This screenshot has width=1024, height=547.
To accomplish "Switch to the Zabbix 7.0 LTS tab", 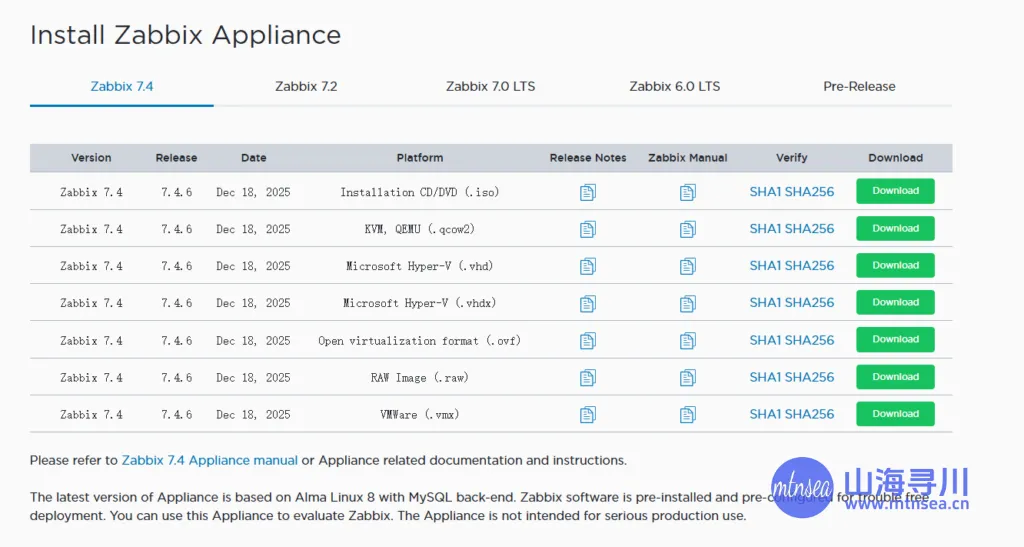I will 490,86.
